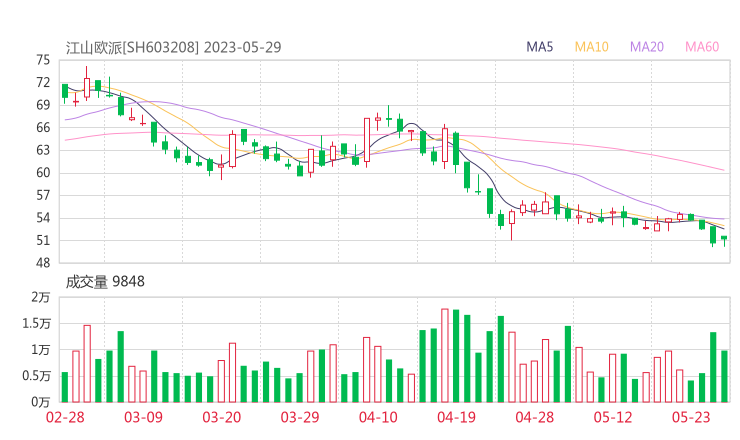Screen dimensions: 740x440
Task: Select the 05-23 date label
Action: pyautogui.click(x=690, y=417)
